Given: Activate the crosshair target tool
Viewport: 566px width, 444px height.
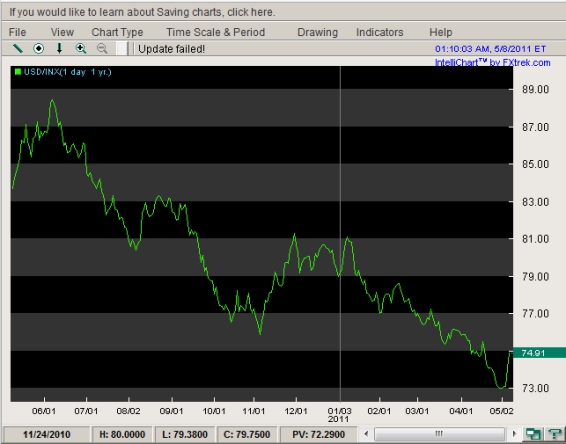Looking at the screenshot, I should (39, 48).
